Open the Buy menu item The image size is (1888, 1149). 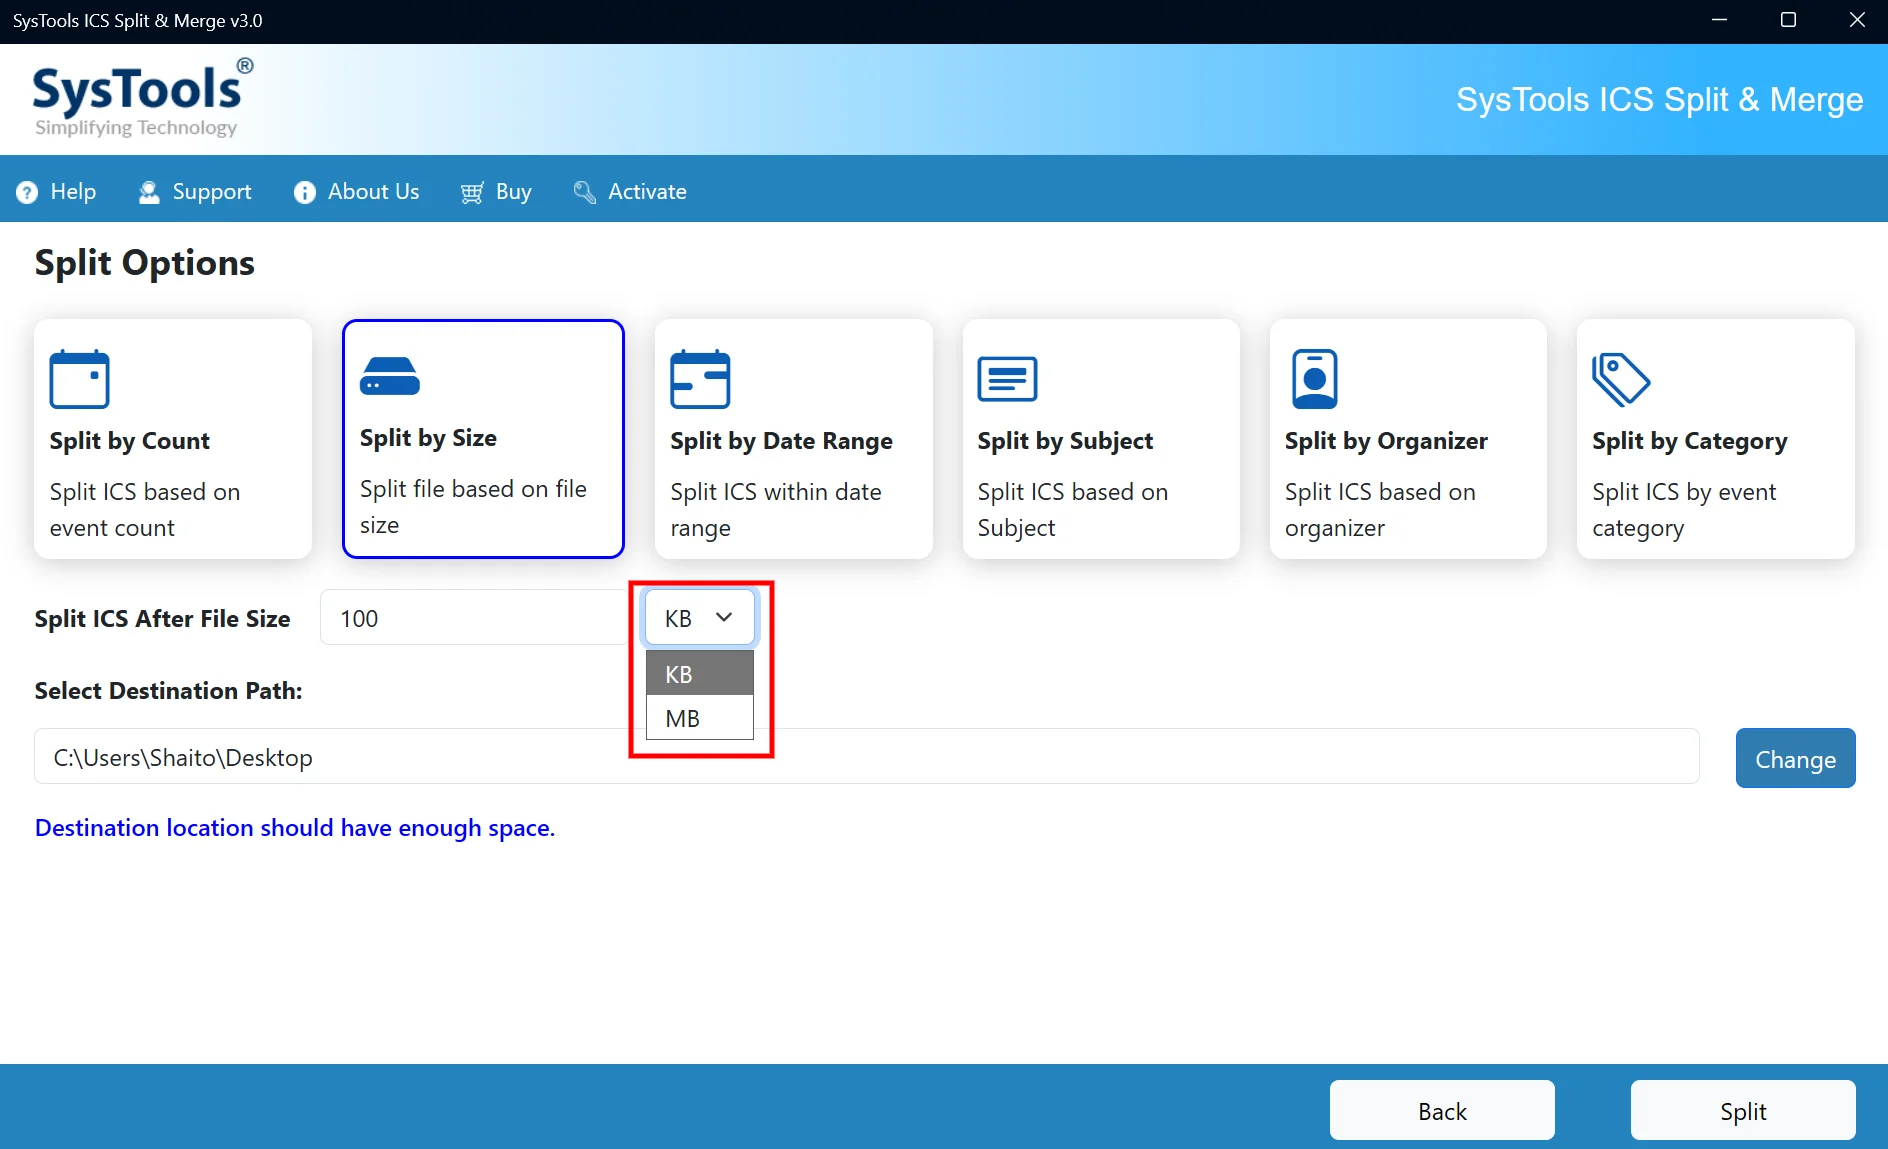coord(496,192)
